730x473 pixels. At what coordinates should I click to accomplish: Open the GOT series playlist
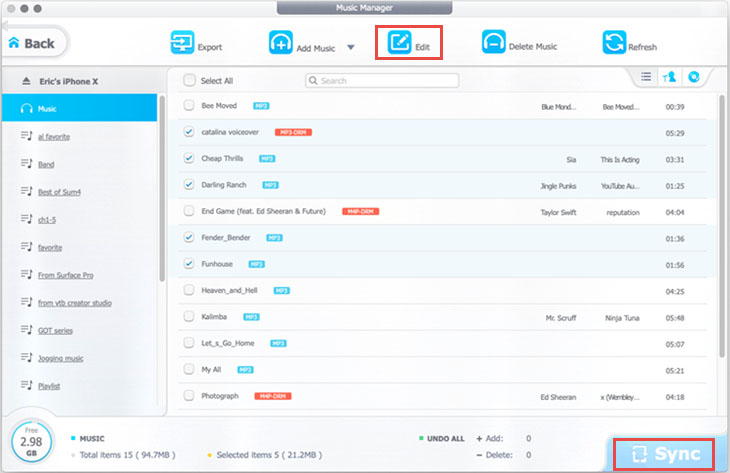click(x=55, y=331)
